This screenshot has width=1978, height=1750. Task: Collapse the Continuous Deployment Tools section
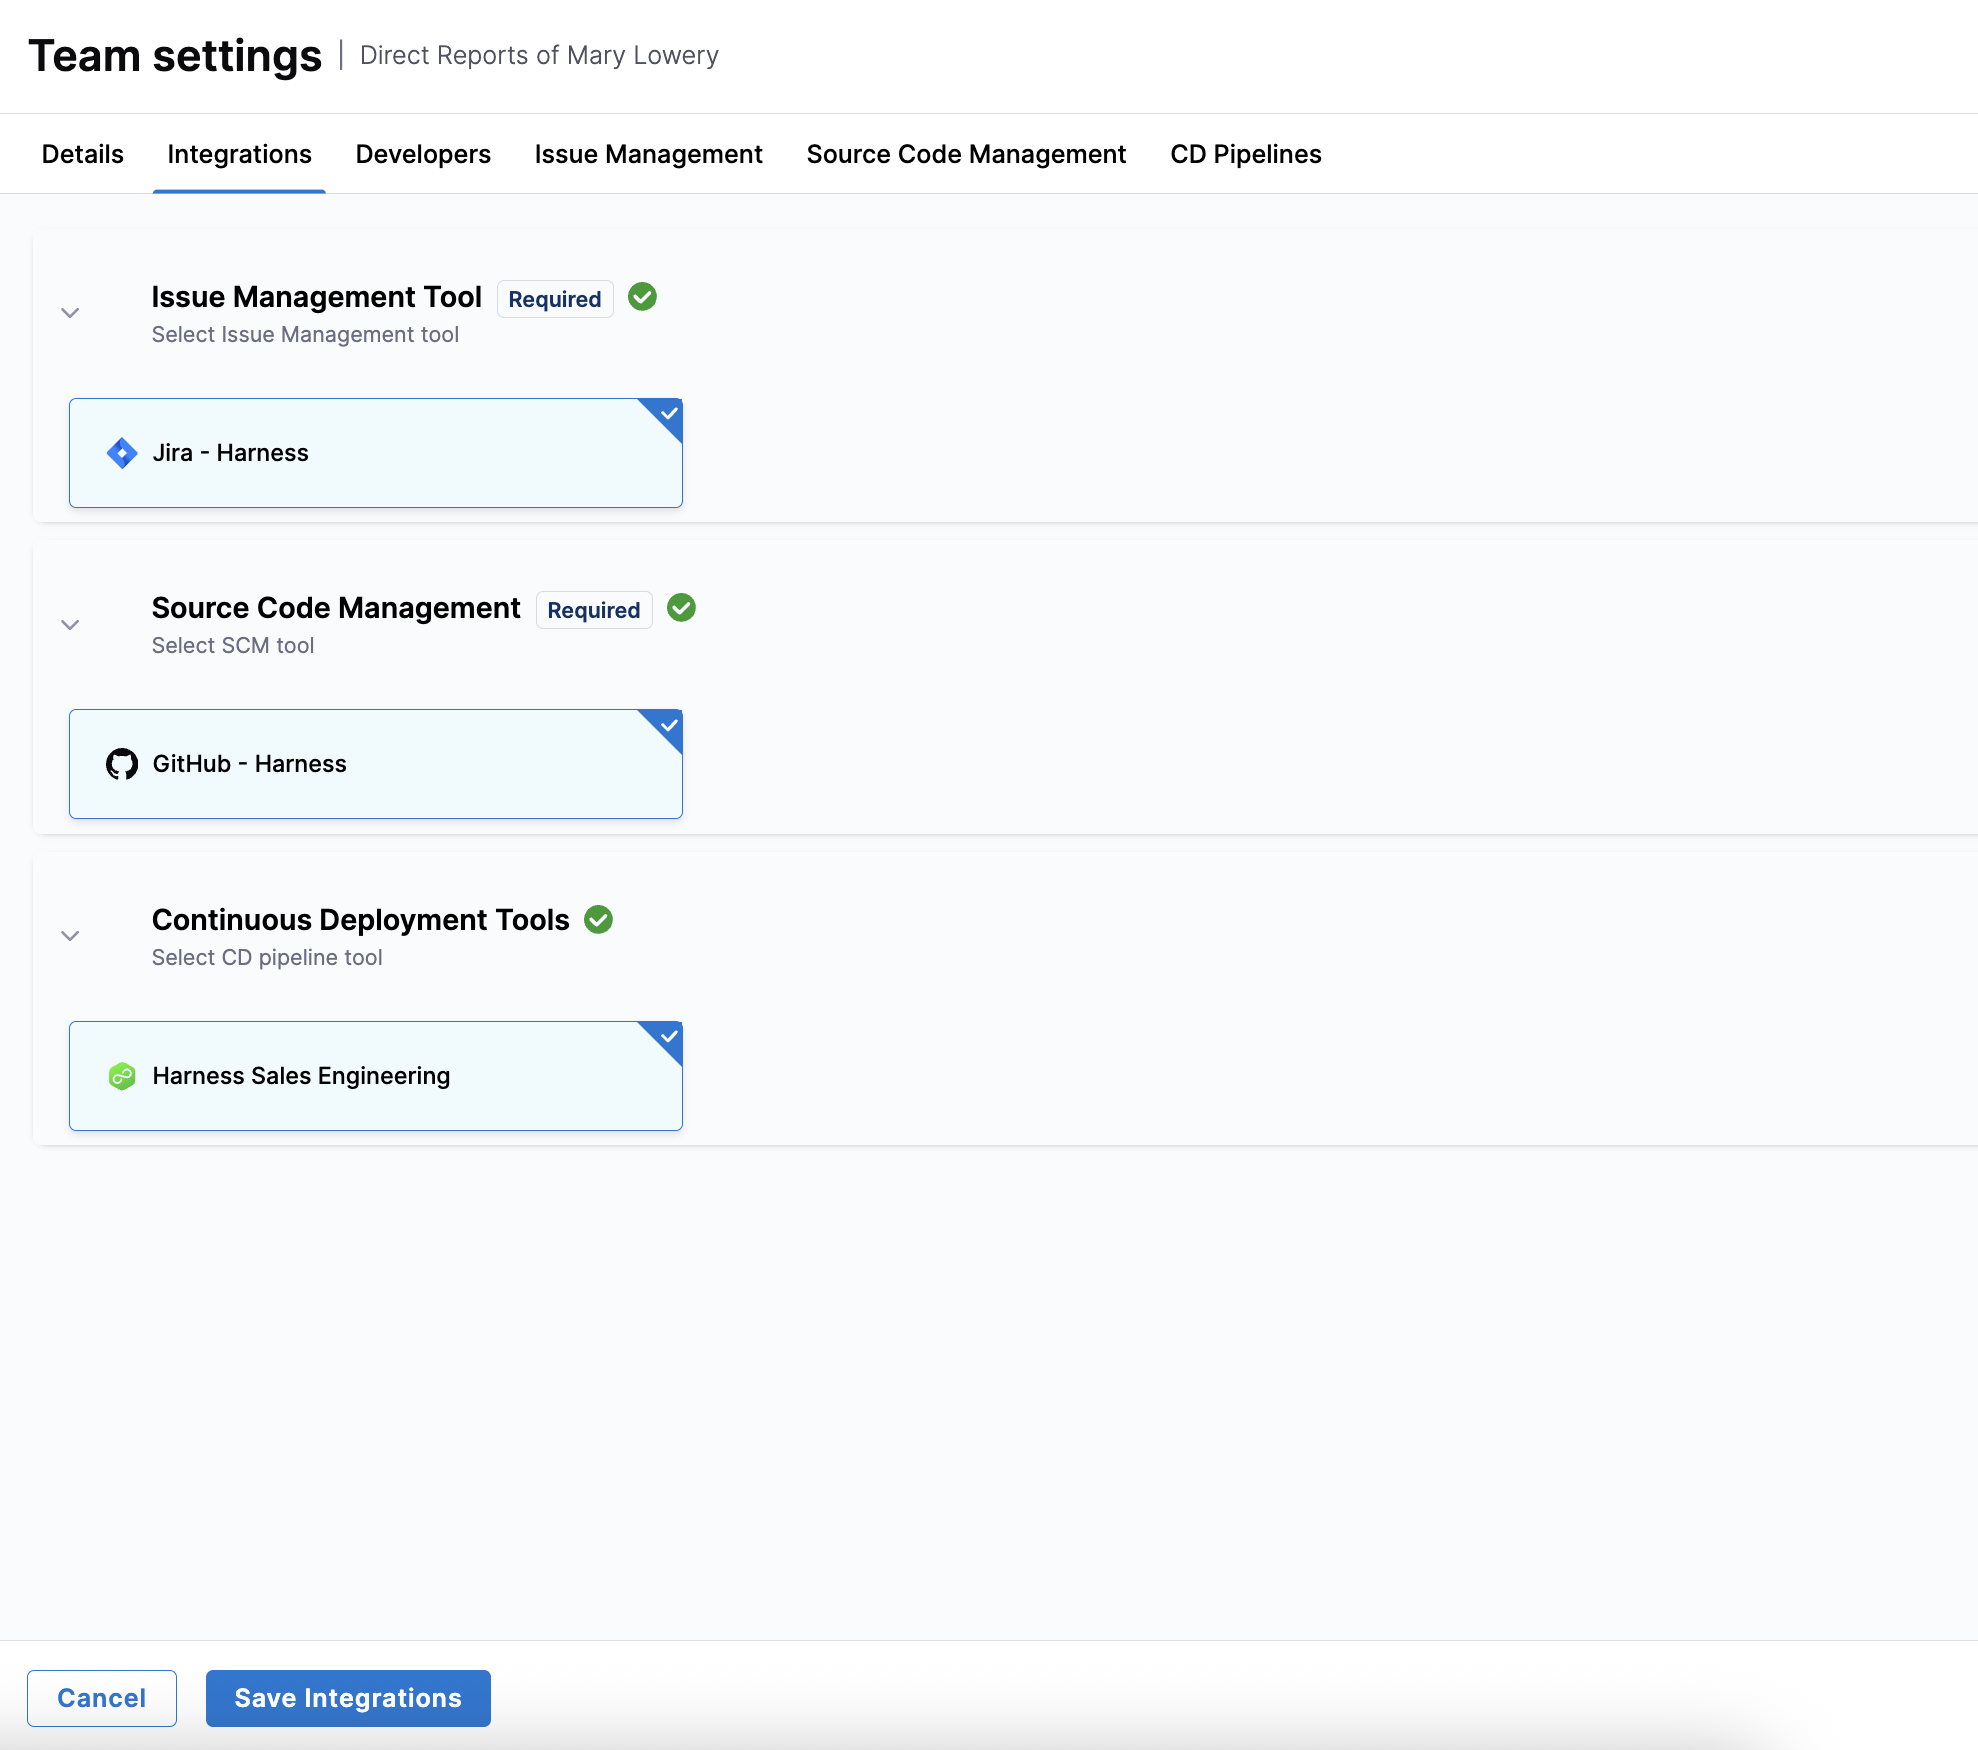tap(70, 936)
